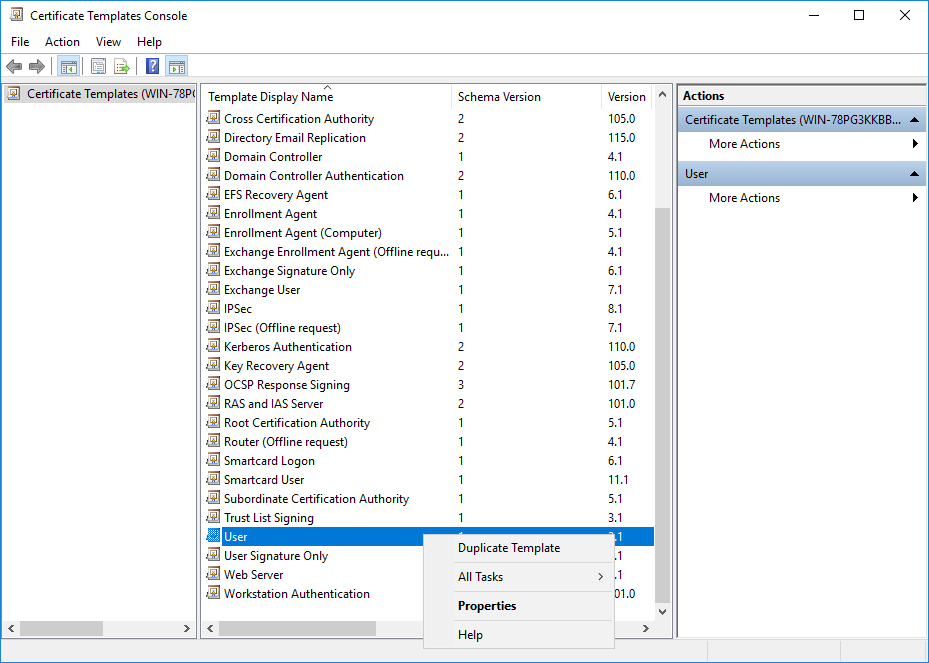Image resolution: width=929 pixels, height=663 pixels.
Task: Select the Subordinate Certification Authority template
Action: pyautogui.click(x=429, y=499)
